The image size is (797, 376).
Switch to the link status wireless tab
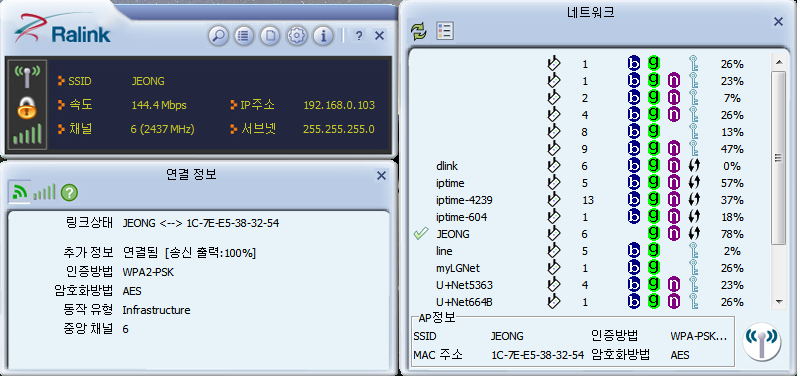19,192
